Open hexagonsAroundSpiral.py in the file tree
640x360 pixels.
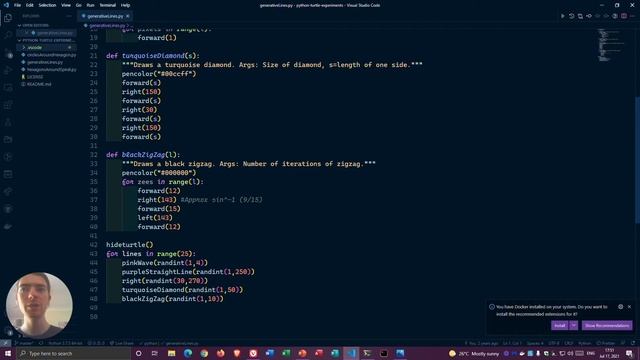click(51, 70)
